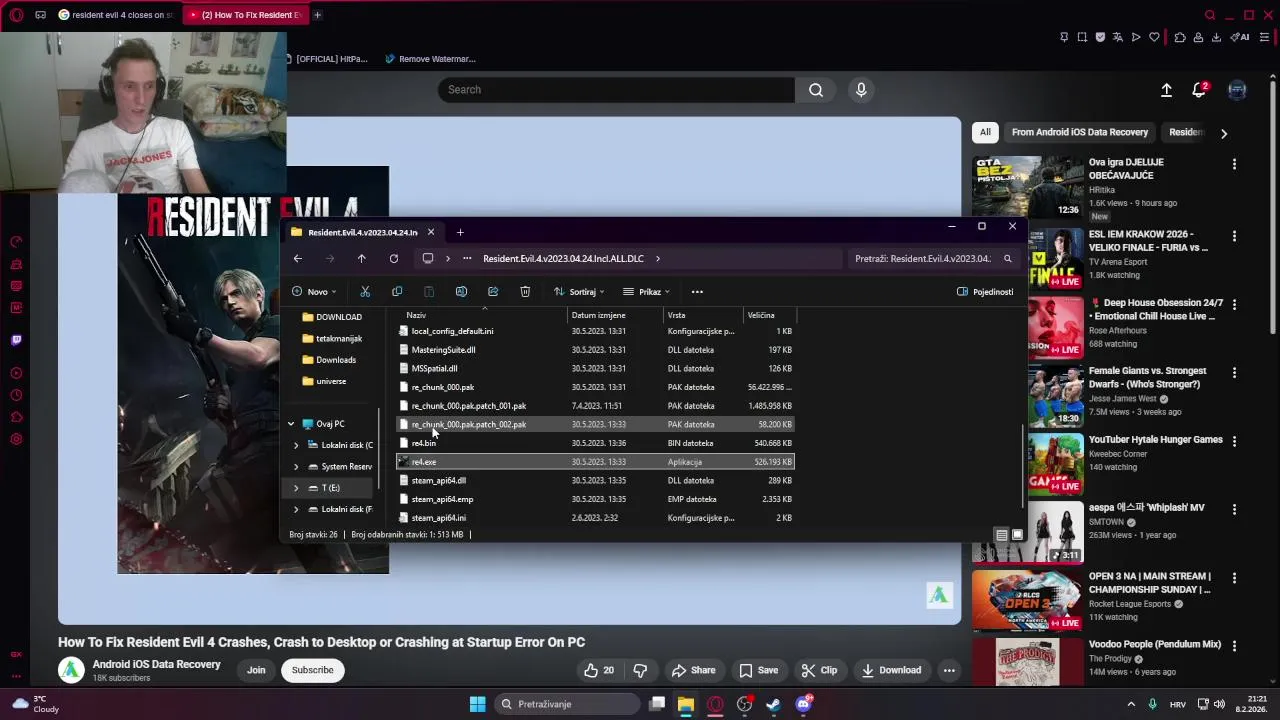Open YouTube notifications bell
Screen dimensions: 1280x720
pos(1199,90)
